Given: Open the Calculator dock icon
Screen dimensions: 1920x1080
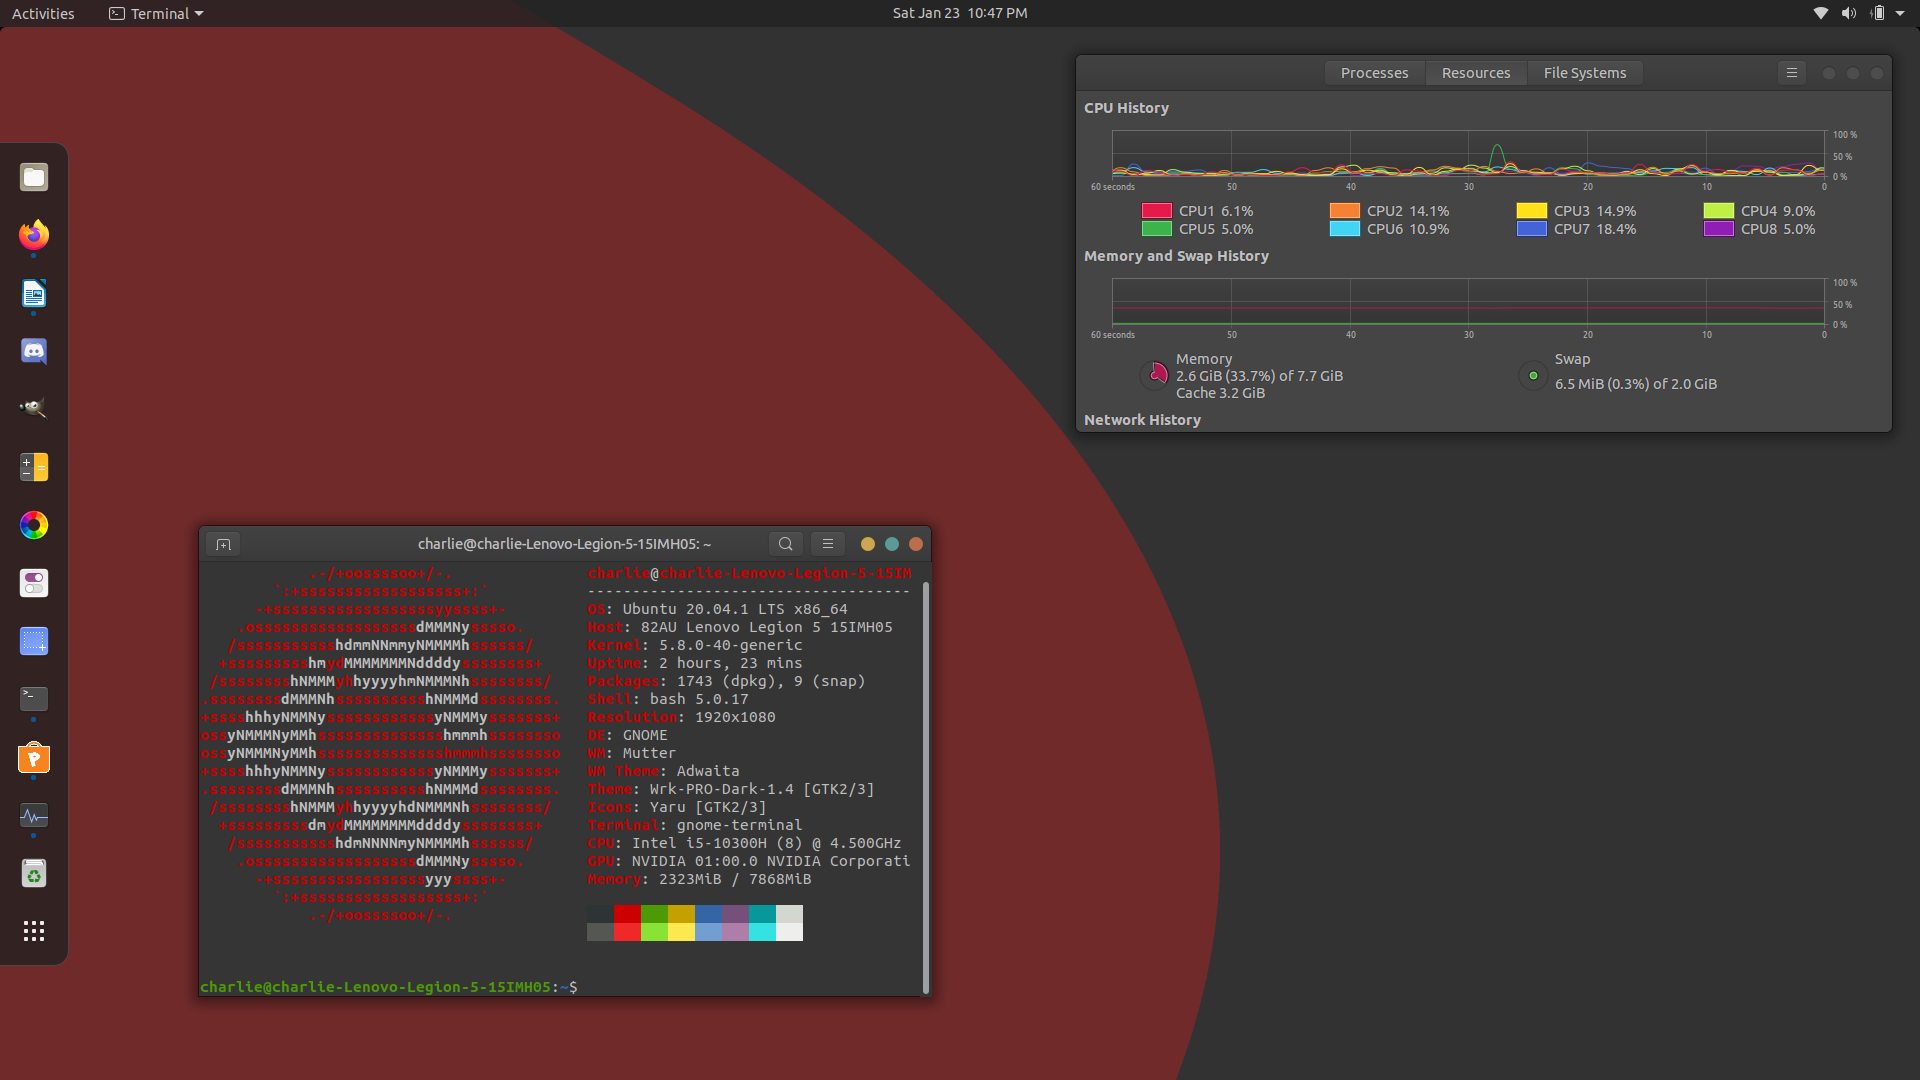Looking at the screenshot, I should coord(34,467).
